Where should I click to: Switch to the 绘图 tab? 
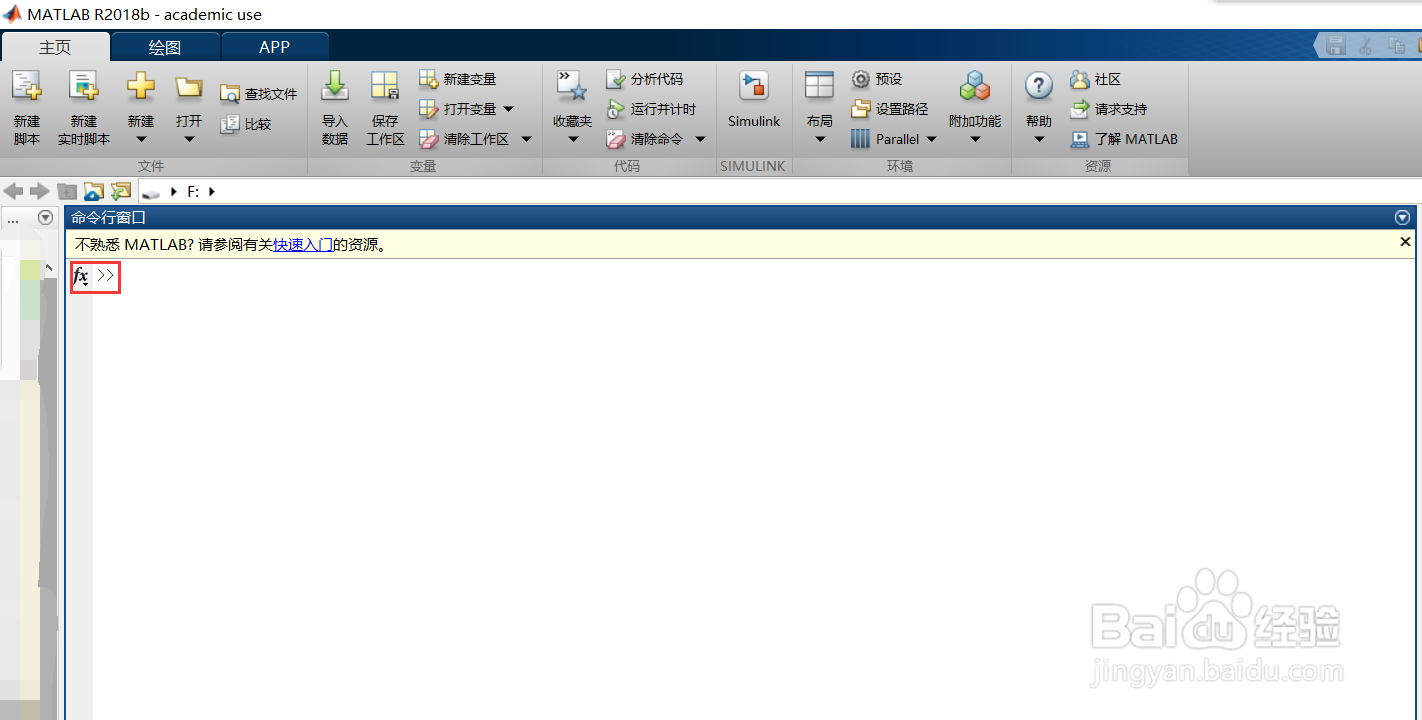(165, 47)
